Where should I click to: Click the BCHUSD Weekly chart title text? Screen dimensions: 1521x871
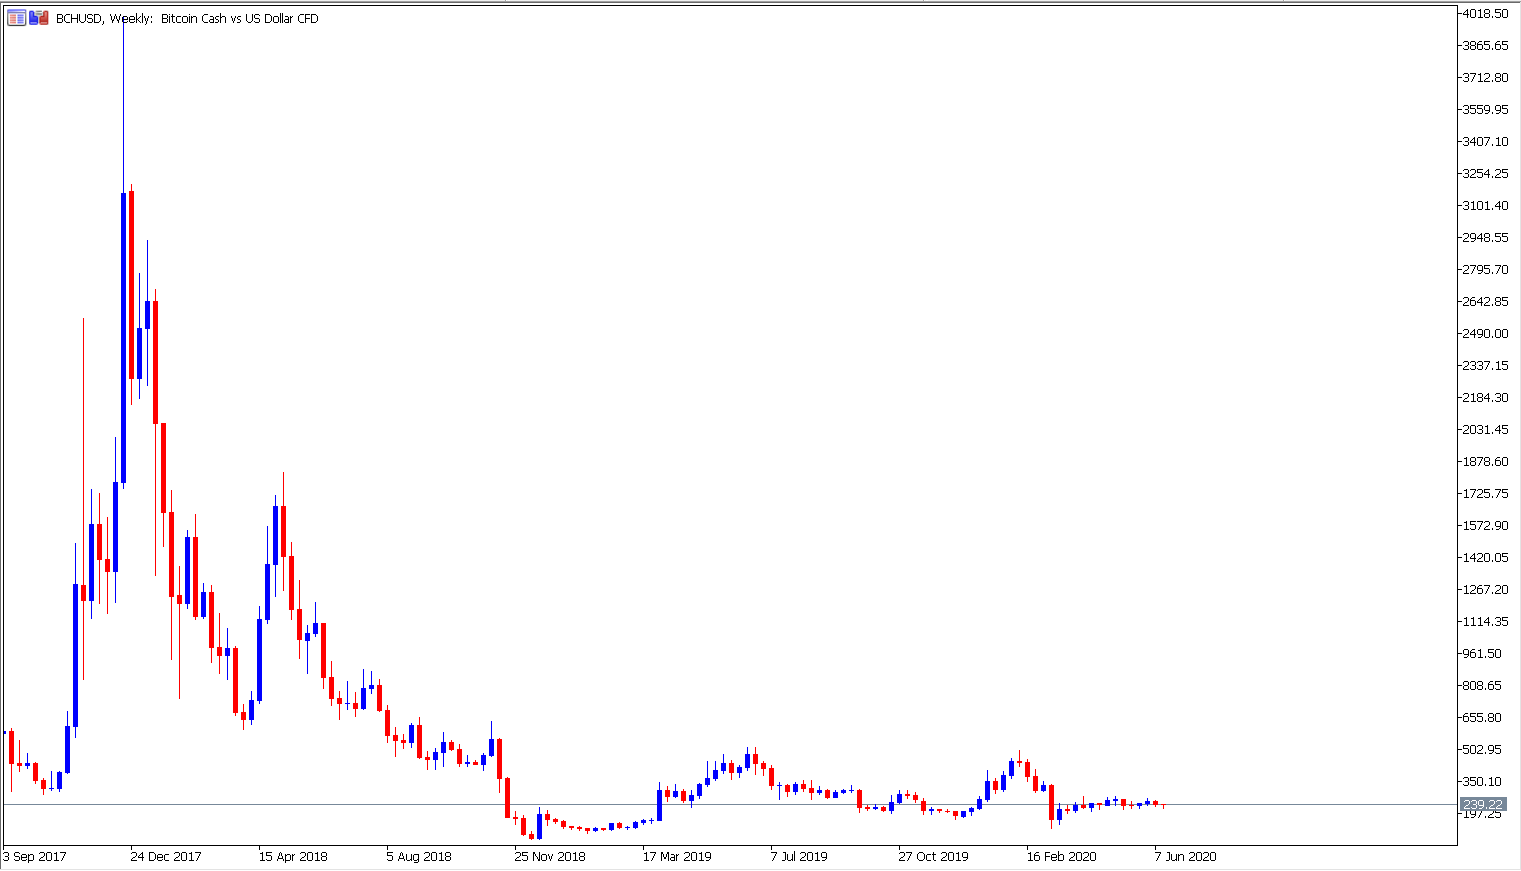tap(187, 19)
